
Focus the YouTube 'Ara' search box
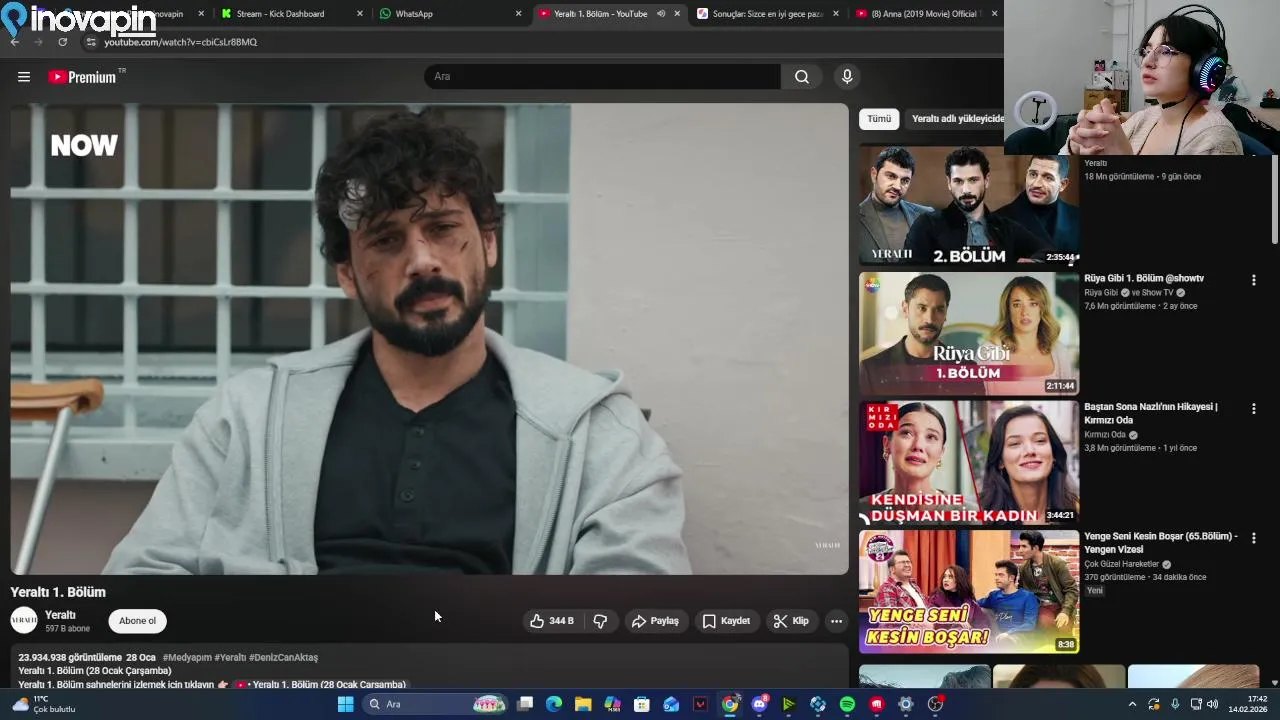603,77
